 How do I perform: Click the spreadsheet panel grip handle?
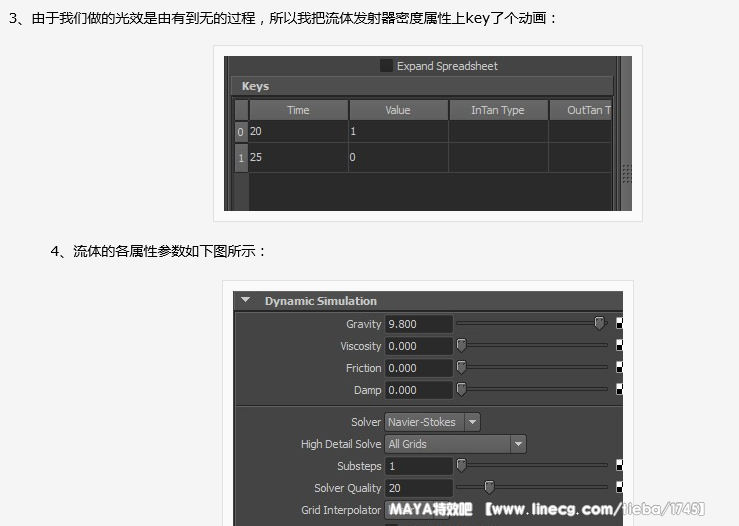[626, 174]
